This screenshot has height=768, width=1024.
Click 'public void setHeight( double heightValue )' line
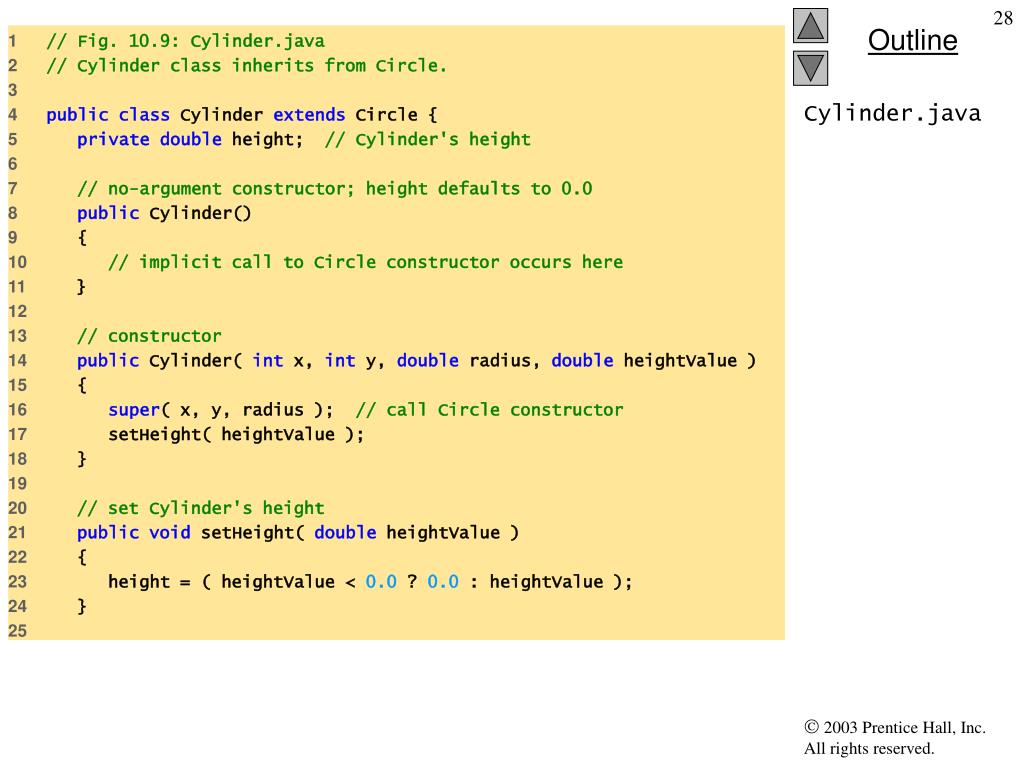[298, 533]
